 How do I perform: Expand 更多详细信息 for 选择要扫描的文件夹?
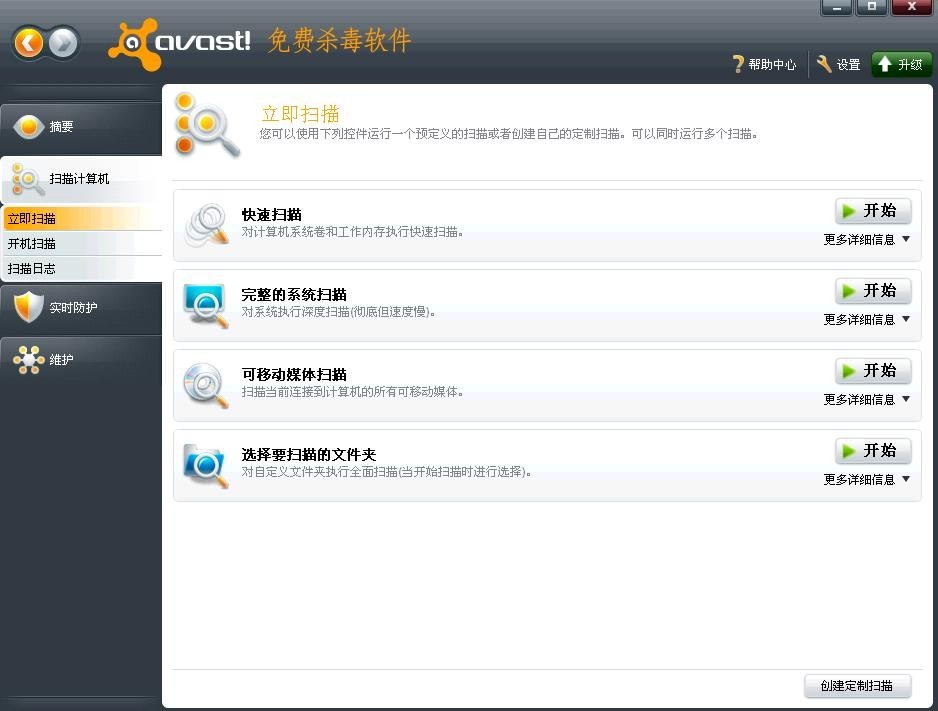(x=866, y=480)
